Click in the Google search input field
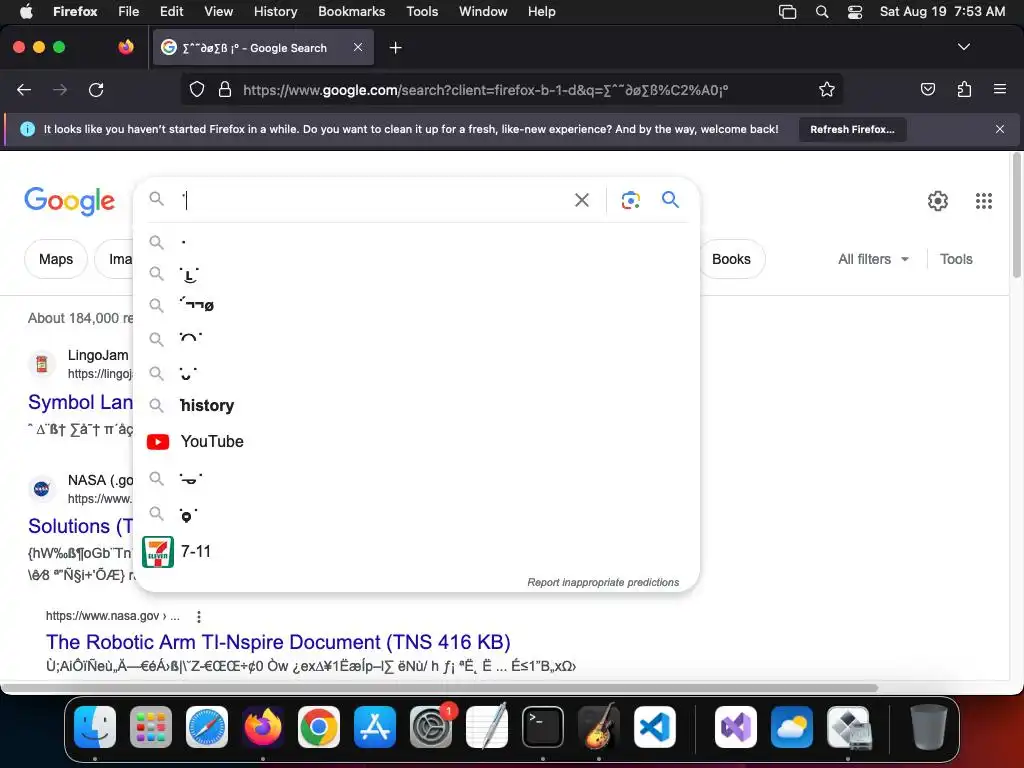 click(x=372, y=200)
